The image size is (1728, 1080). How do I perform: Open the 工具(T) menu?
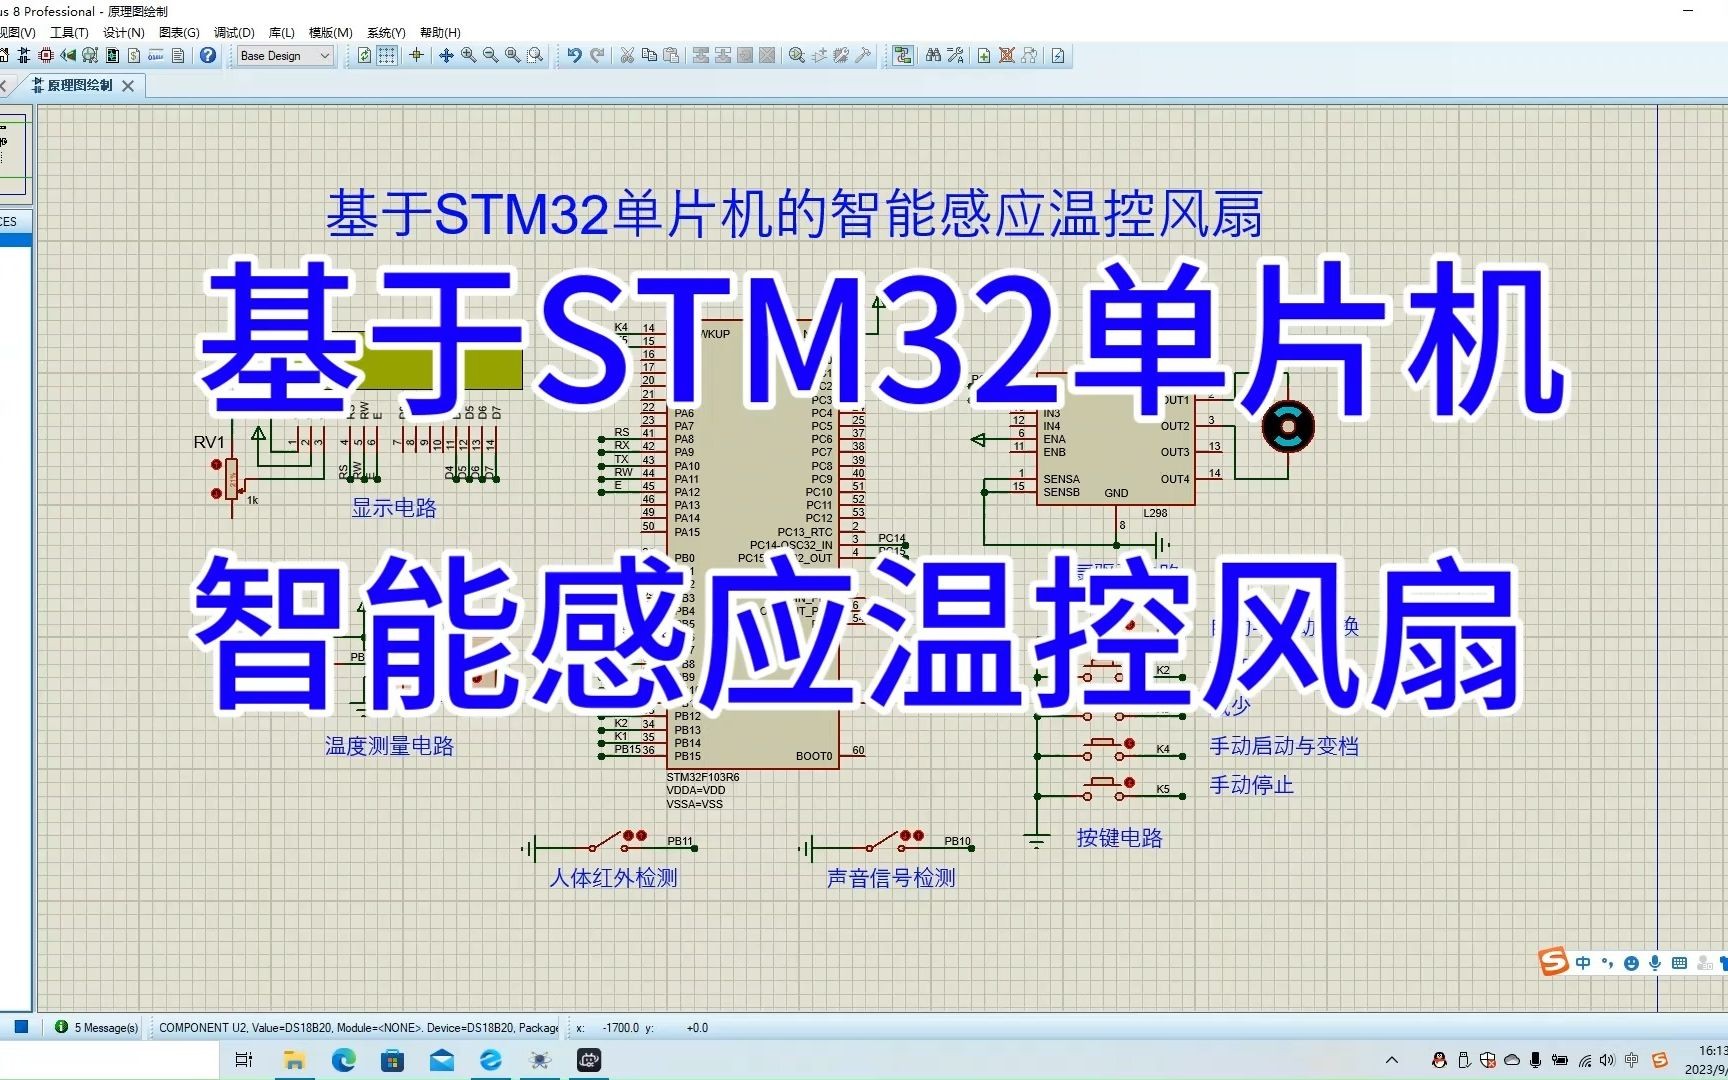tap(69, 32)
